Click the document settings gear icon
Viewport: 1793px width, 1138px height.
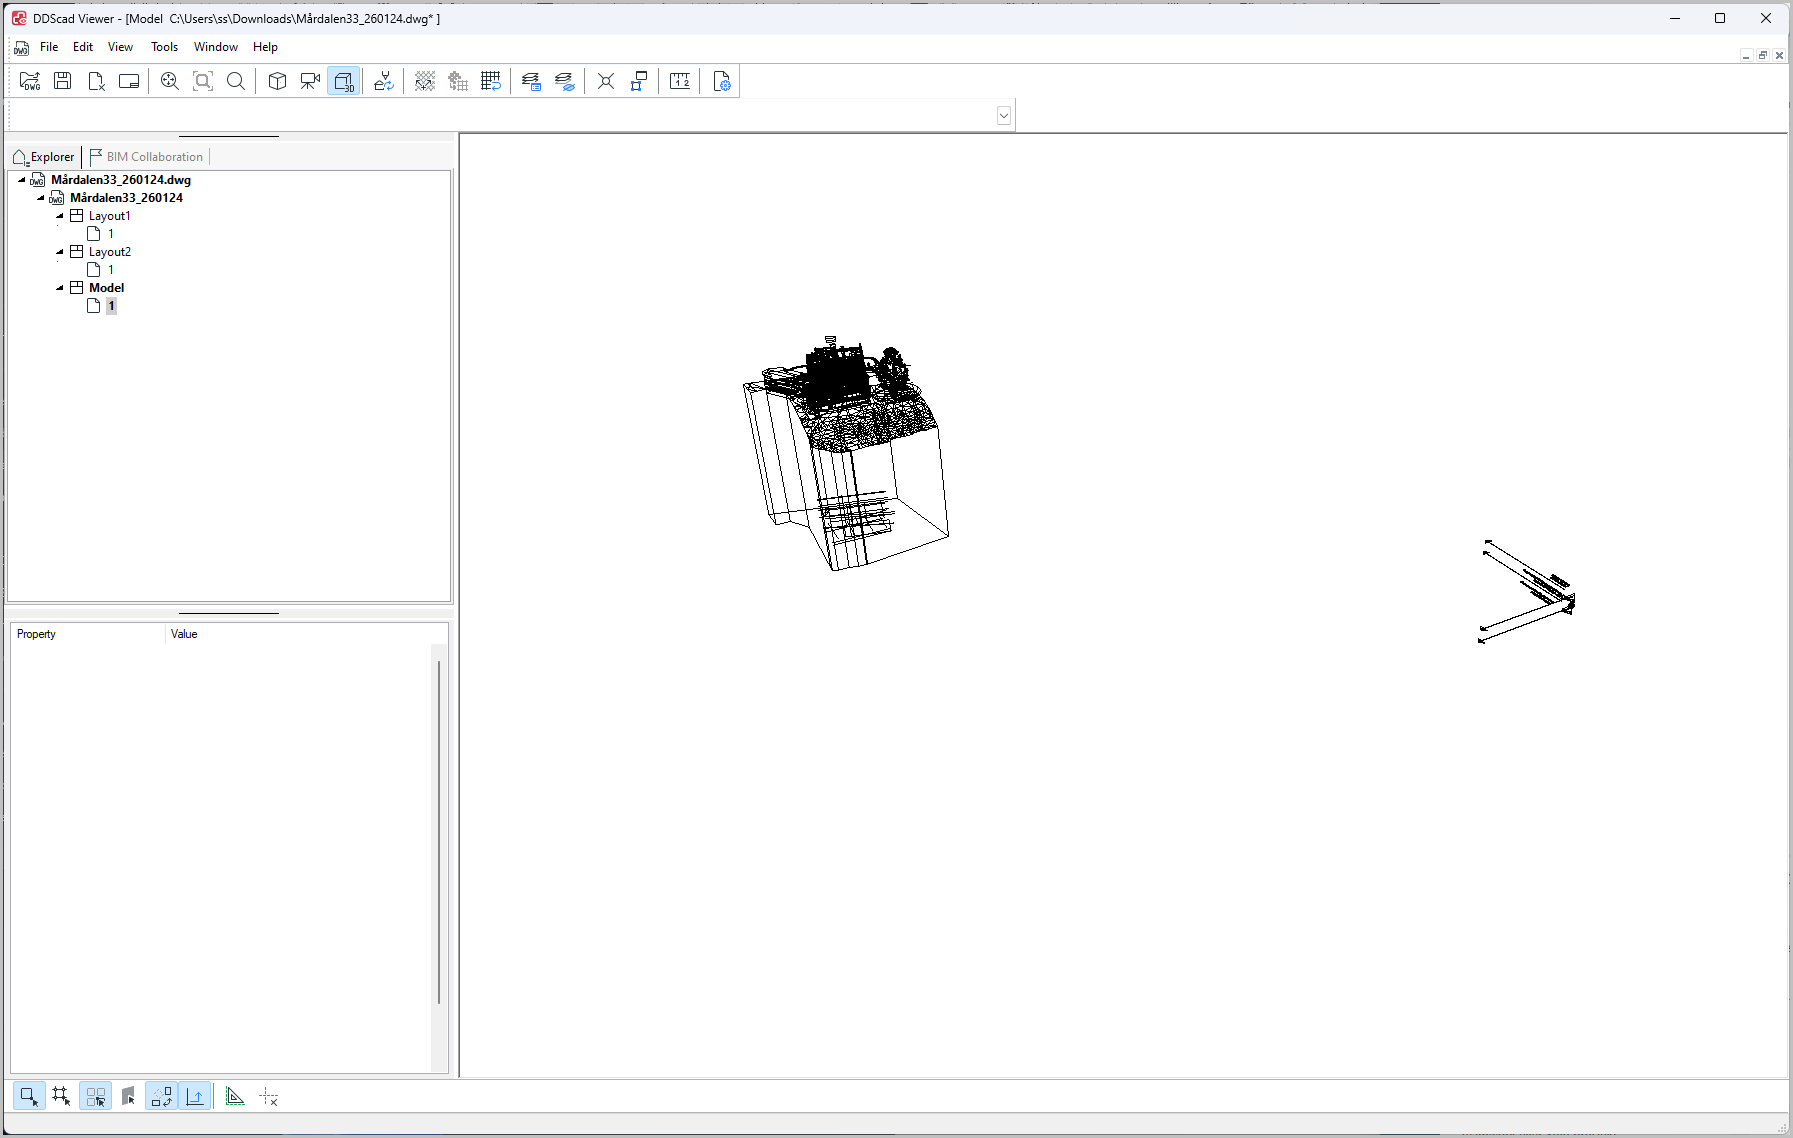(721, 82)
